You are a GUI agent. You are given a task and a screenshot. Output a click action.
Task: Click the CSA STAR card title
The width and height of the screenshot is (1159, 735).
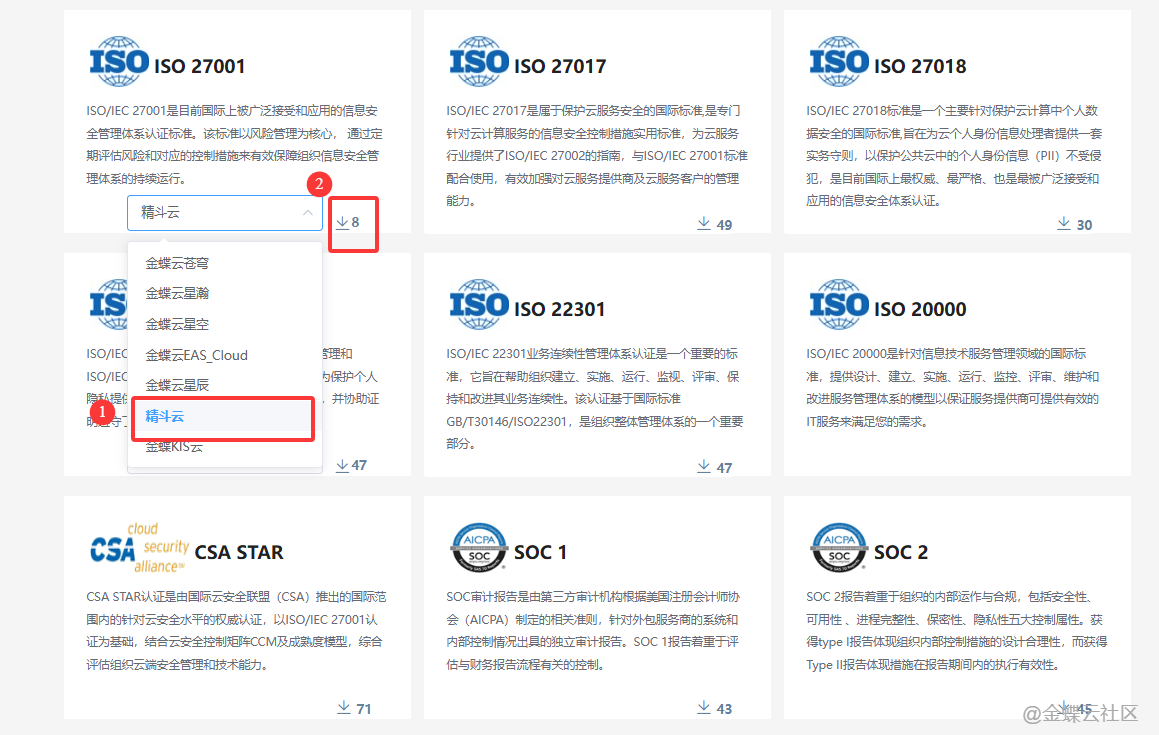239,552
